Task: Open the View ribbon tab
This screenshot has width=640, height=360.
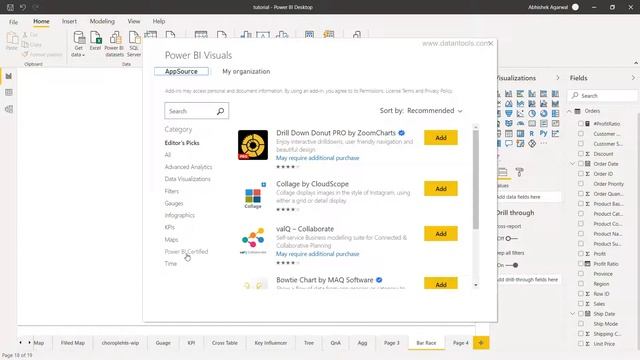Action: 134,21
